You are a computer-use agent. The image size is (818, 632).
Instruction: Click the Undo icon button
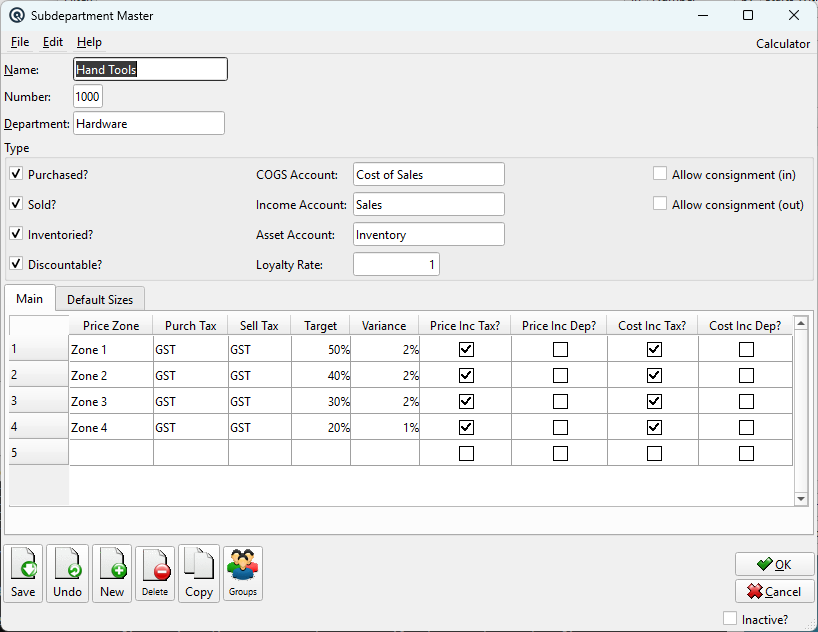(67, 574)
